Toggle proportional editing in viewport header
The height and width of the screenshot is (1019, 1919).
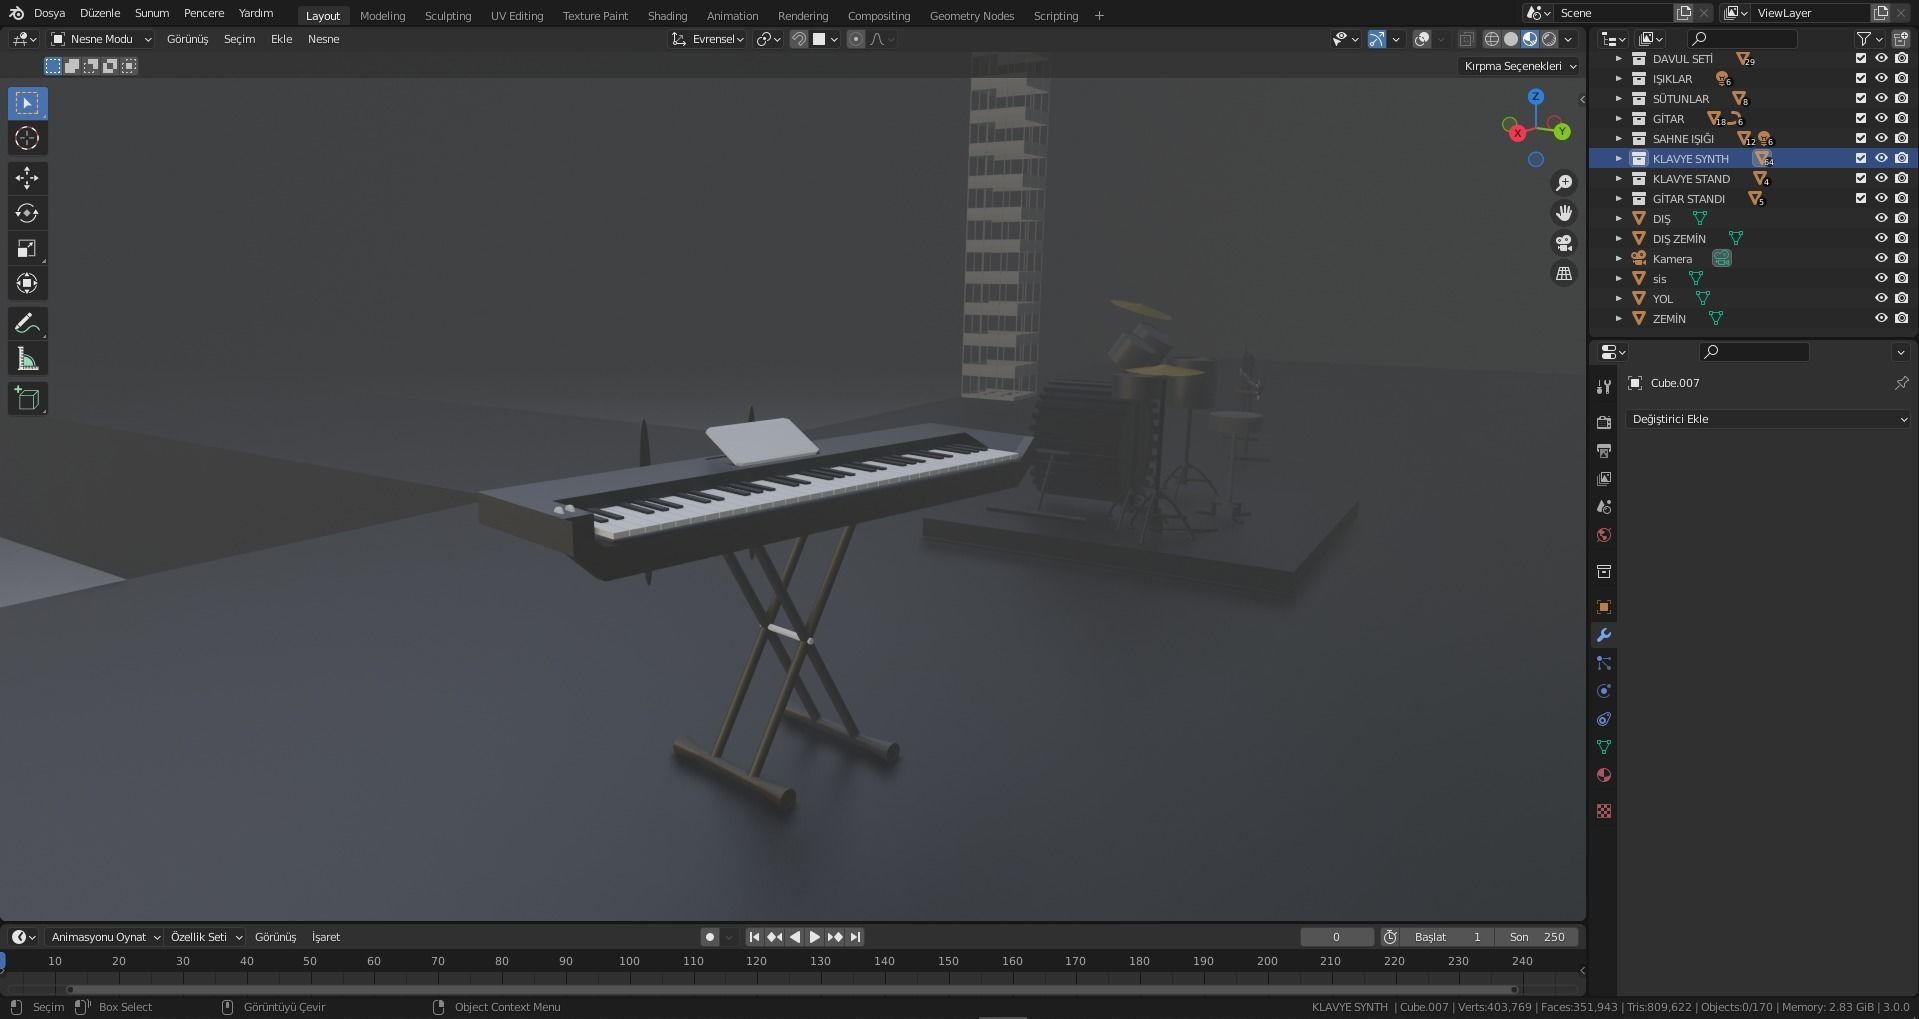pyautogui.click(x=856, y=39)
